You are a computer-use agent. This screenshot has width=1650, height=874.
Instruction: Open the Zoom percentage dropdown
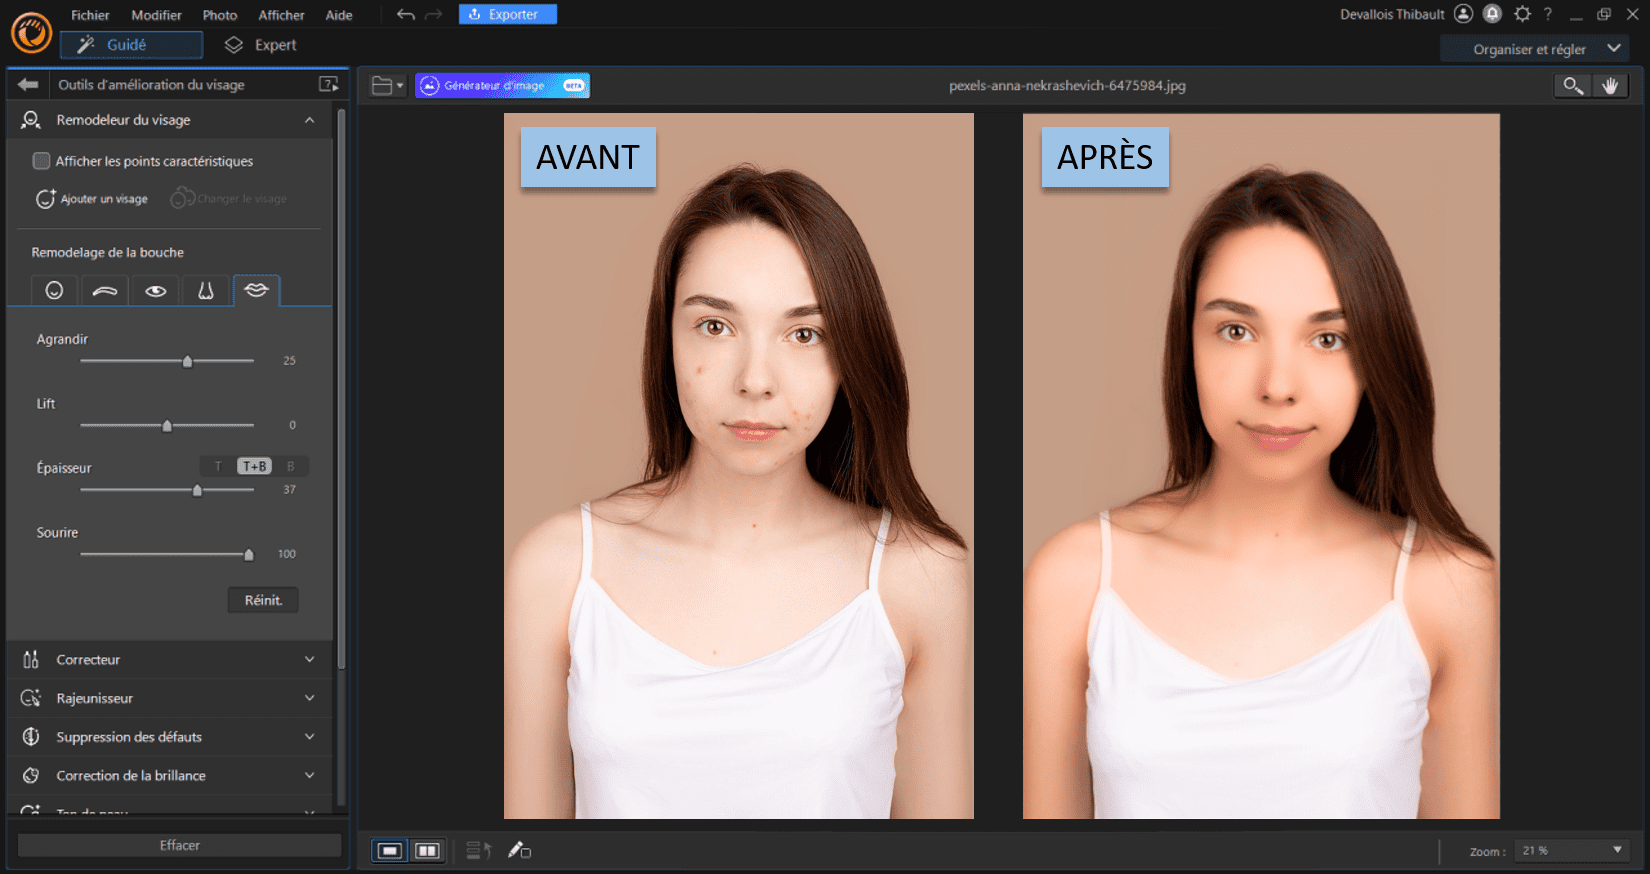point(1572,850)
